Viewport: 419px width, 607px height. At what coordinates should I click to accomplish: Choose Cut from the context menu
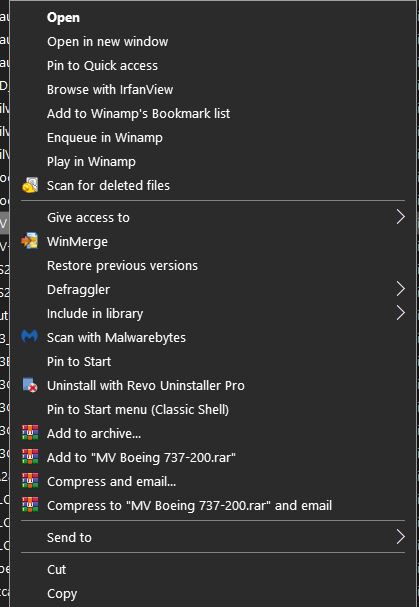tap(57, 569)
